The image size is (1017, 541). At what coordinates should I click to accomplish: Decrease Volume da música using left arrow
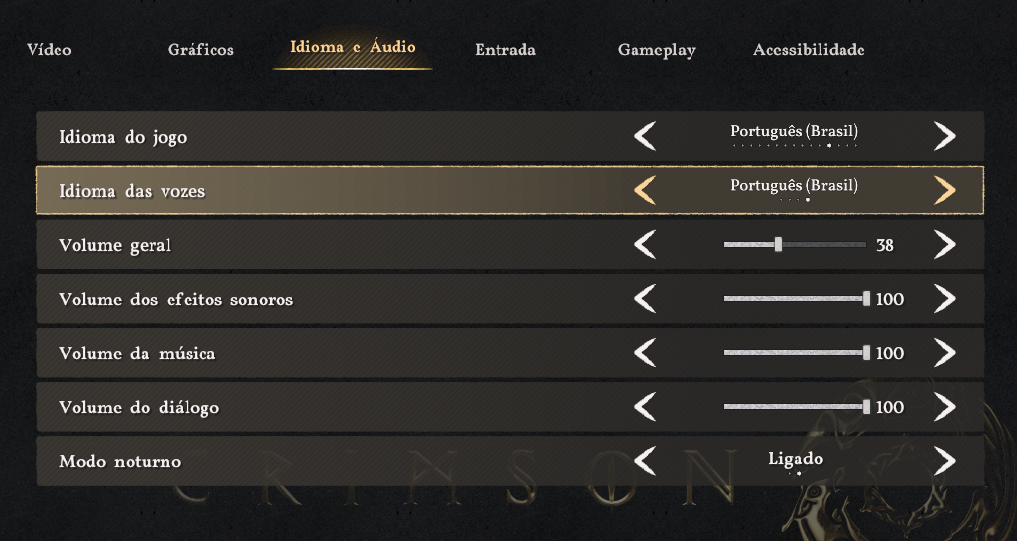(x=645, y=353)
